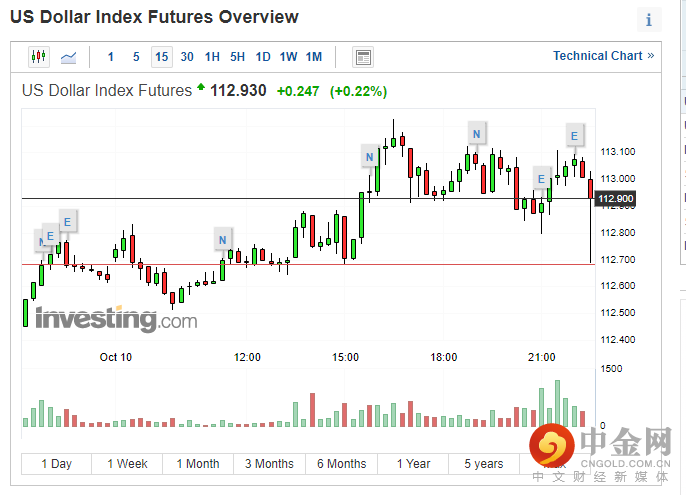Select the 1H interval
The image size is (686, 495).
tap(212, 57)
